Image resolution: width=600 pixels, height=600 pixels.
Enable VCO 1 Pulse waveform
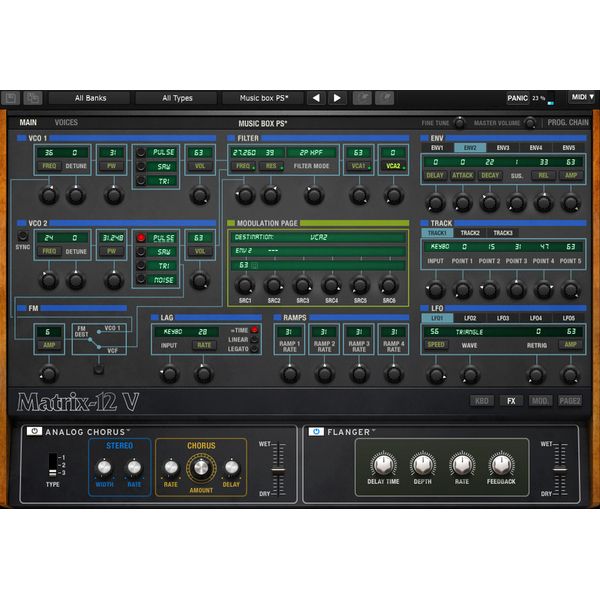pyautogui.click(x=141, y=152)
